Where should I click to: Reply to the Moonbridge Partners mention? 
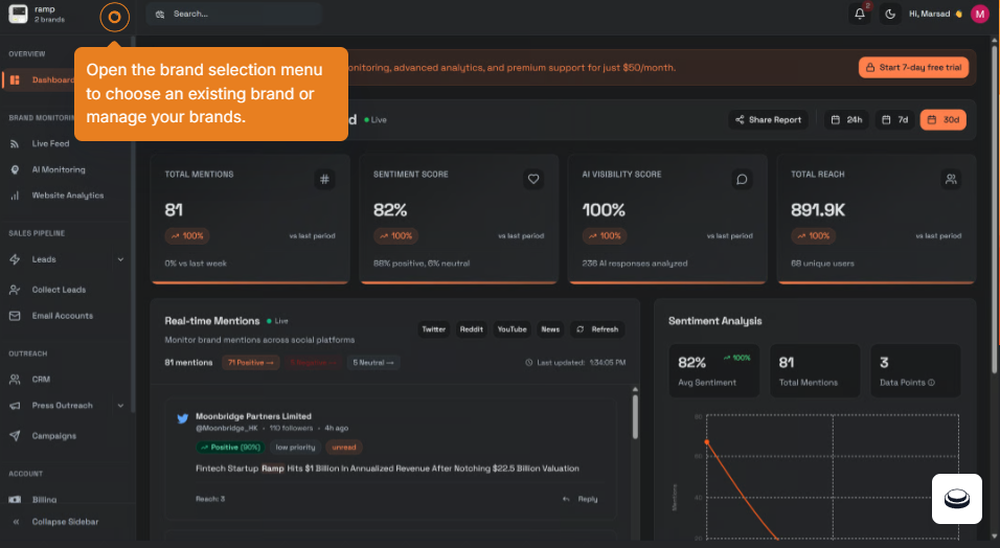point(580,499)
